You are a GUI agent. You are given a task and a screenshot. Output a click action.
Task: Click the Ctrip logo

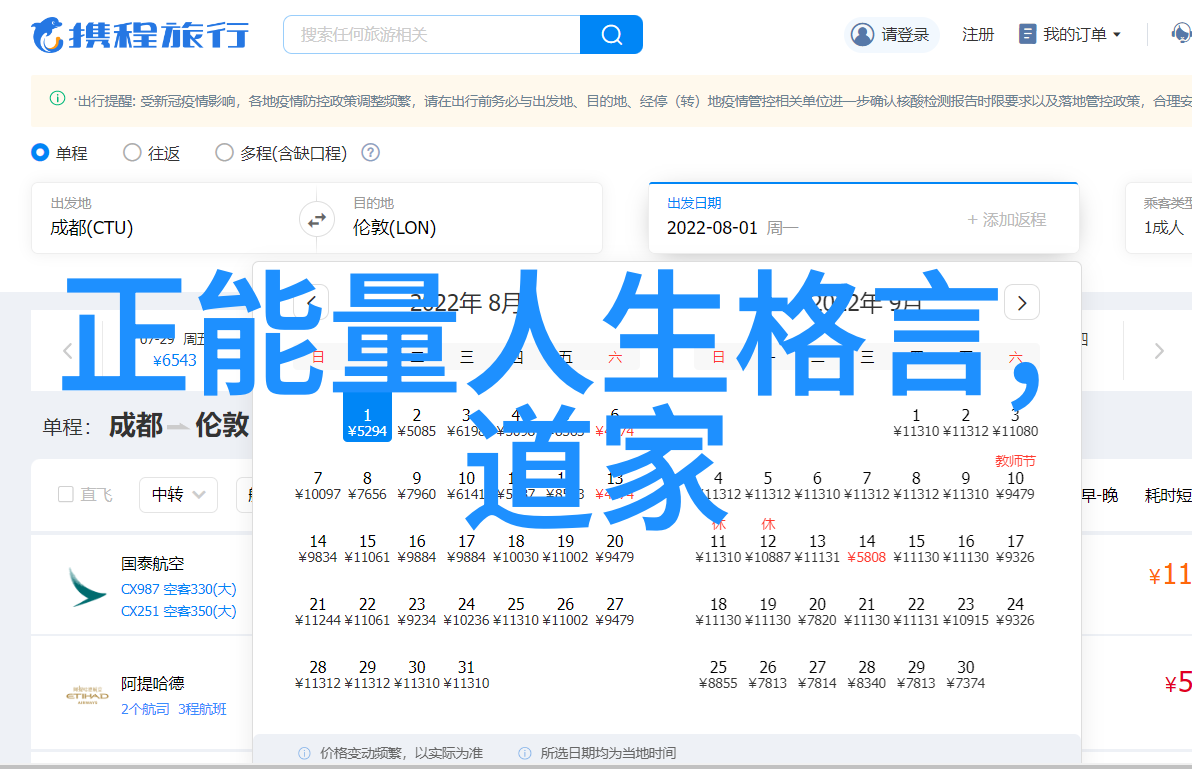(x=140, y=35)
